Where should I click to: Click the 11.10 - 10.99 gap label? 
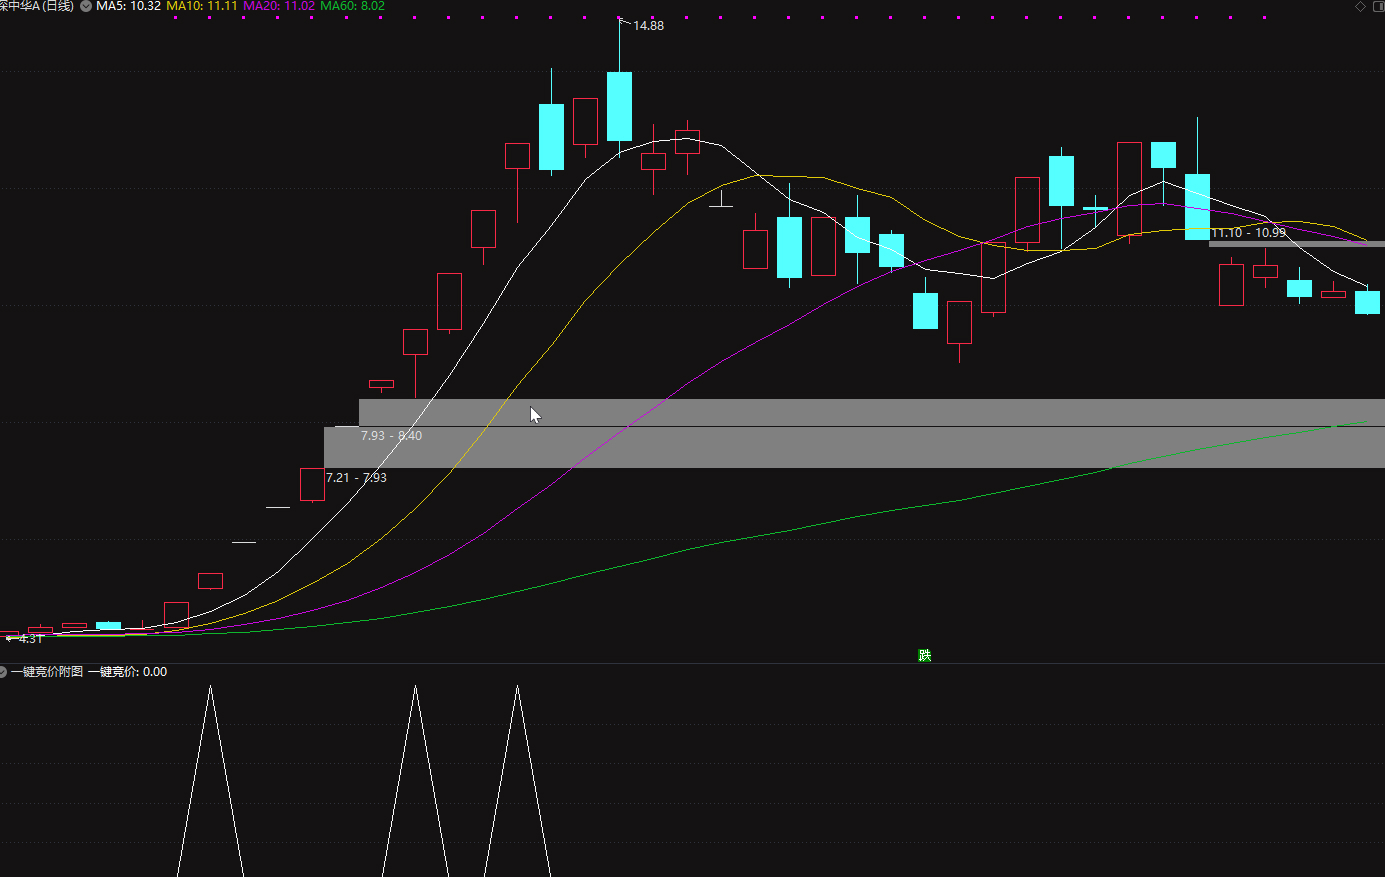click(x=1249, y=233)
